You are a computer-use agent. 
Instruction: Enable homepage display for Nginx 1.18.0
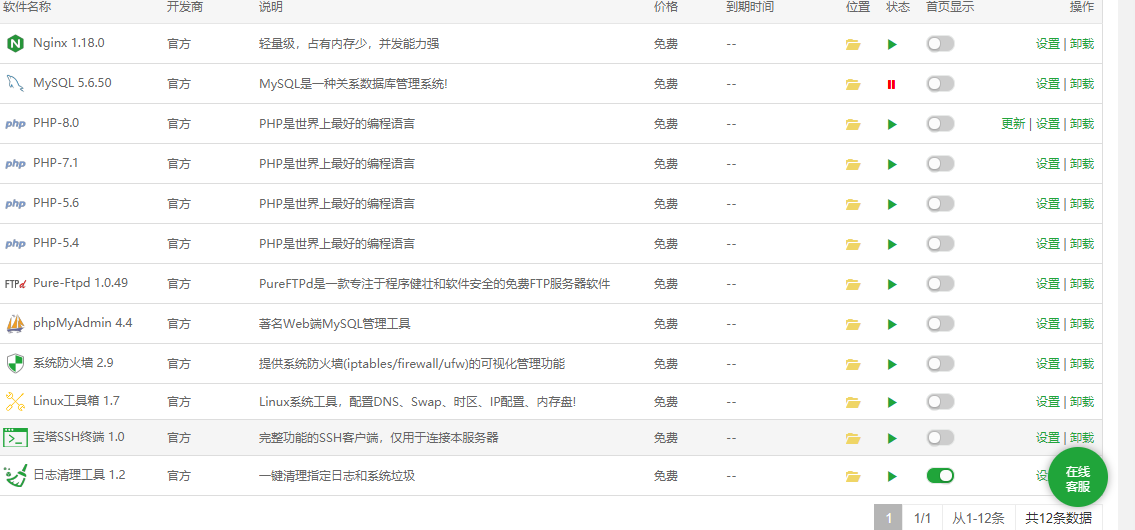pyautogui.click(x=940, y=44)
